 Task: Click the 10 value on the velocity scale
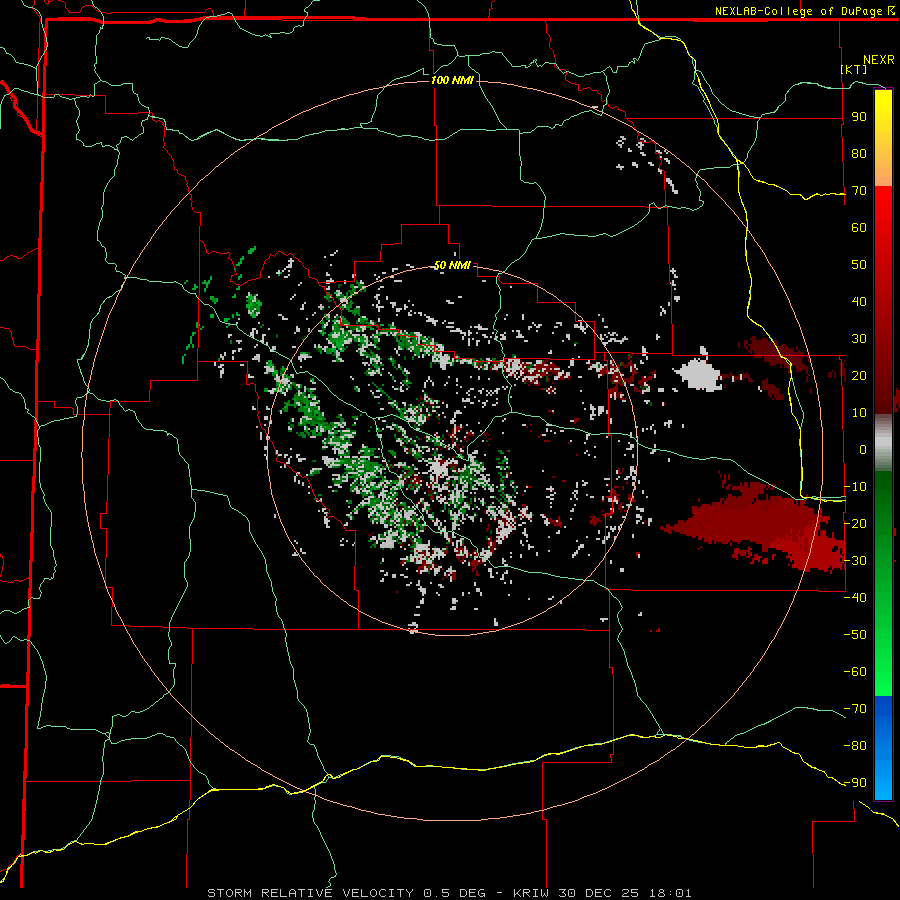click(x=859, y=413)
